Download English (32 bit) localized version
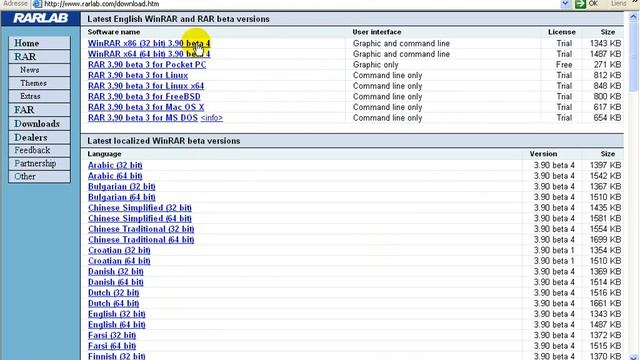 point(117,314)
